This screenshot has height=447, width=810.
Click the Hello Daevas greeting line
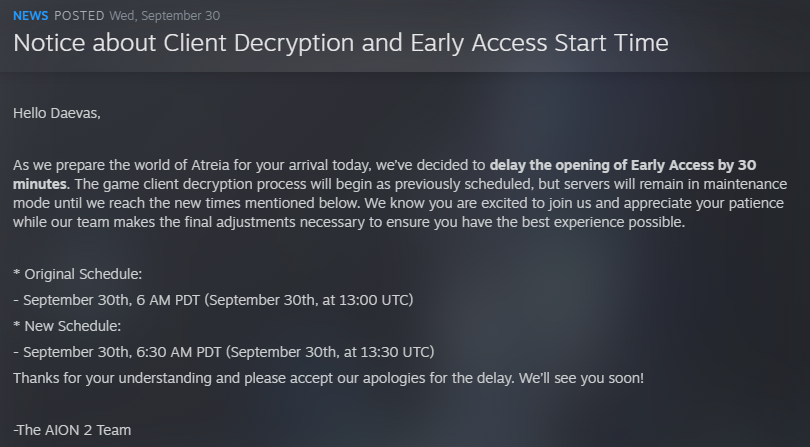pos(57,113)
